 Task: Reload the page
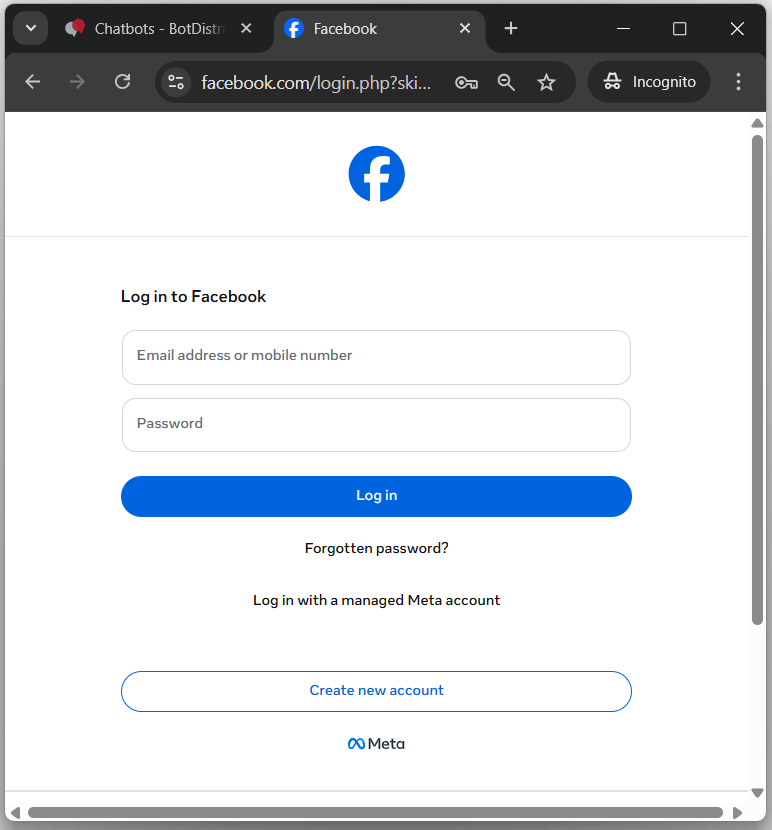(123, 82)
